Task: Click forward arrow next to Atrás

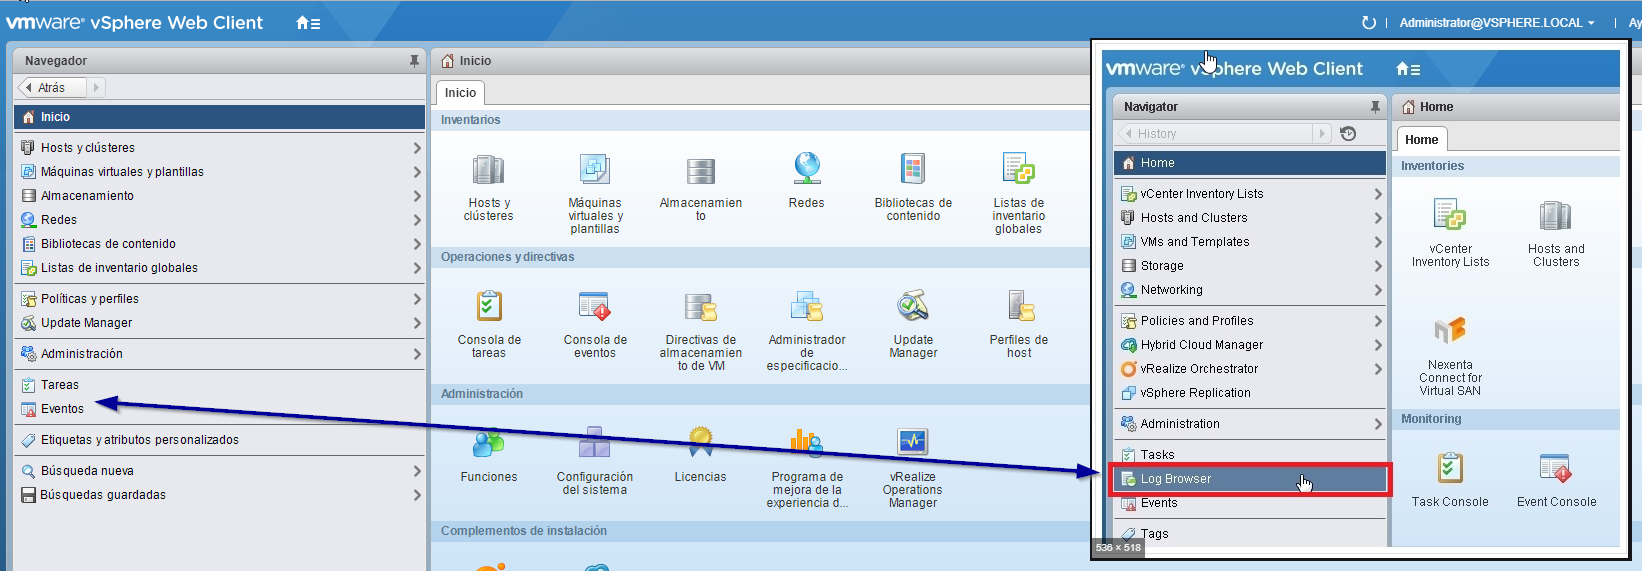Action: point(97,88)
